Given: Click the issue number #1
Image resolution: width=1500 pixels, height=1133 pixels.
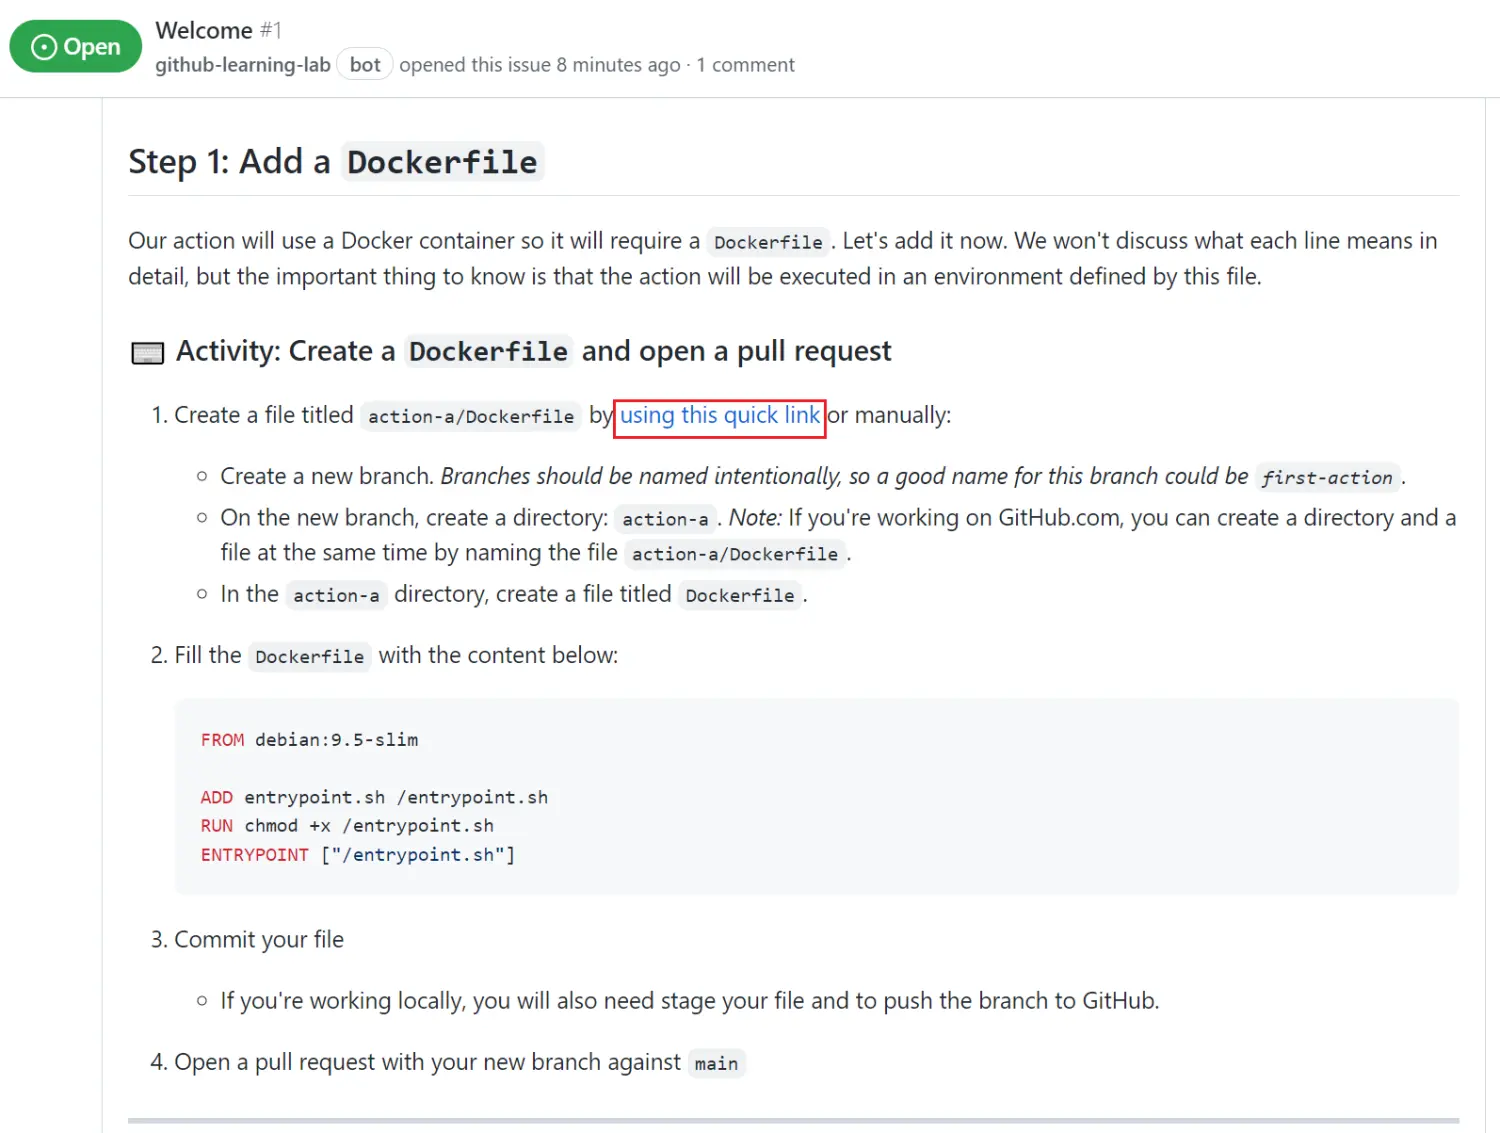Looking at the screenshot, I should (x=271, y=30).
